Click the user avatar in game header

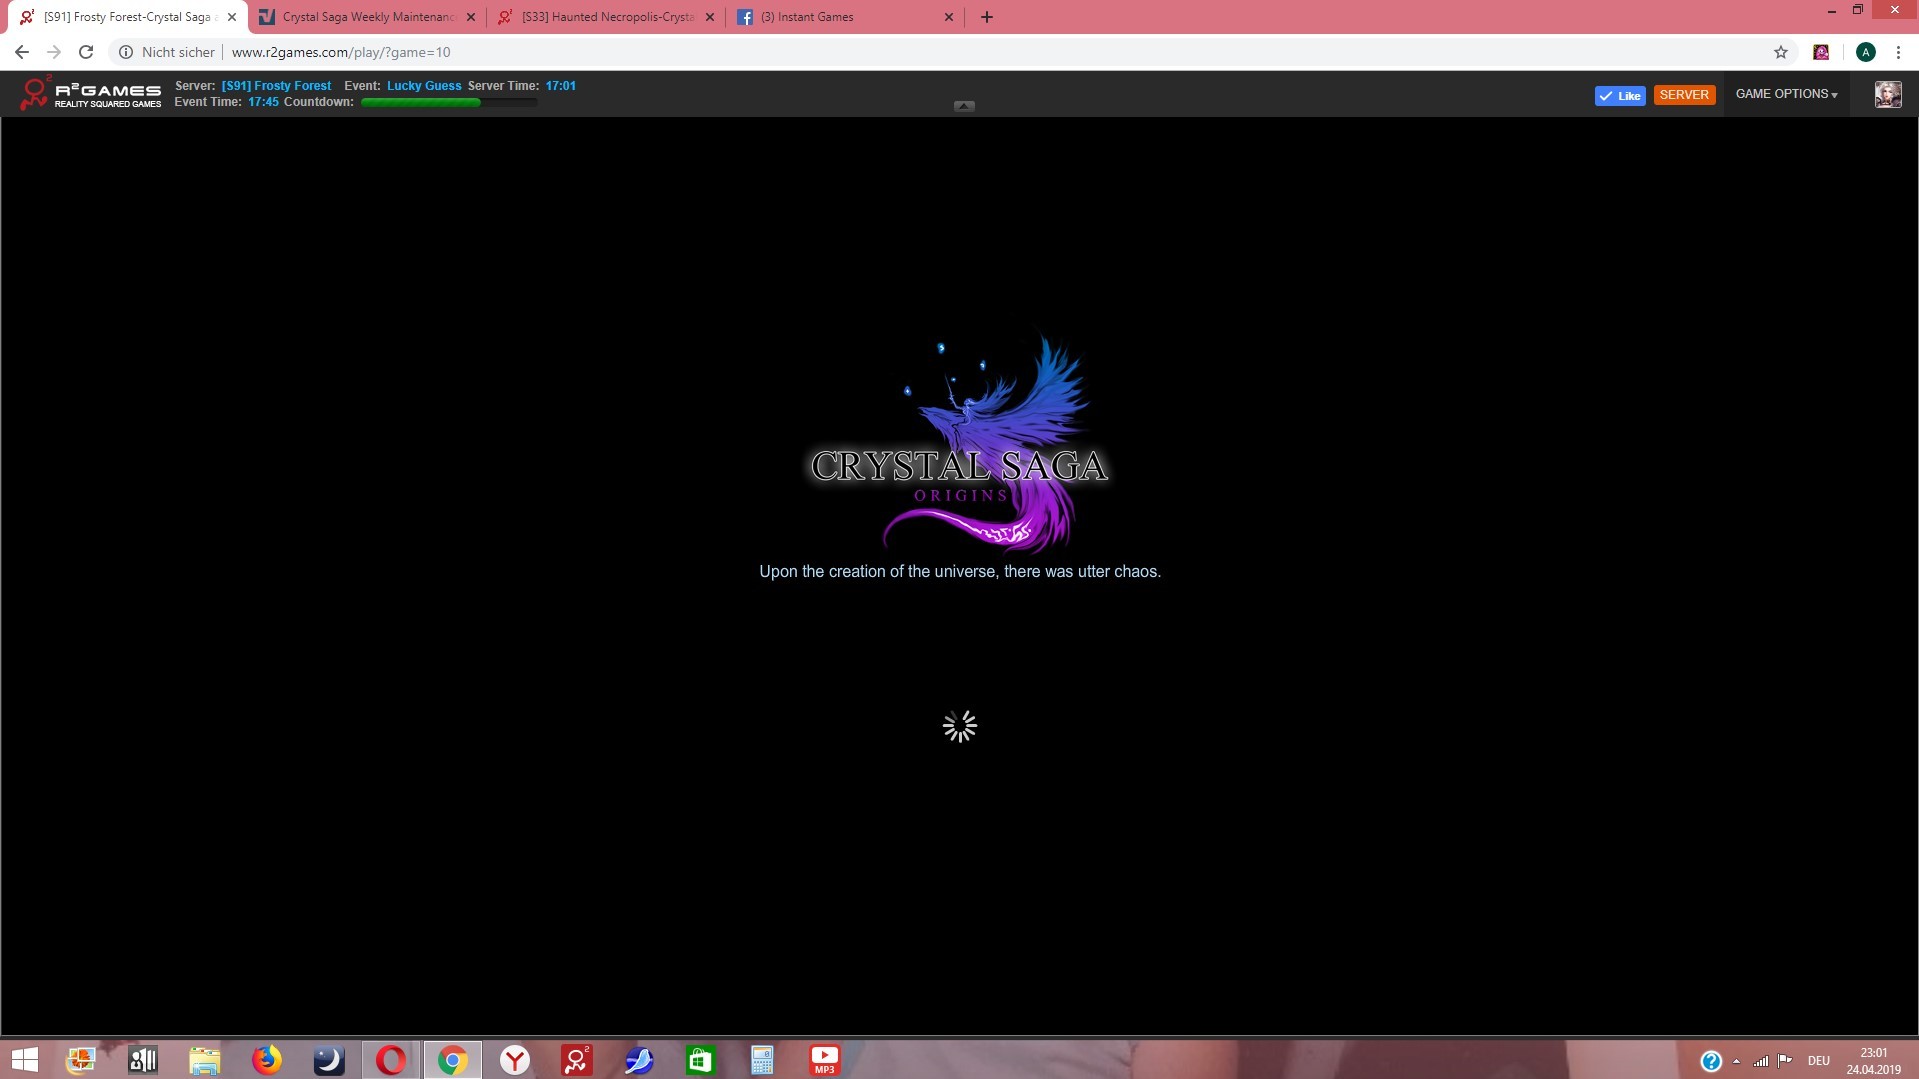[x=1887, y=94]
